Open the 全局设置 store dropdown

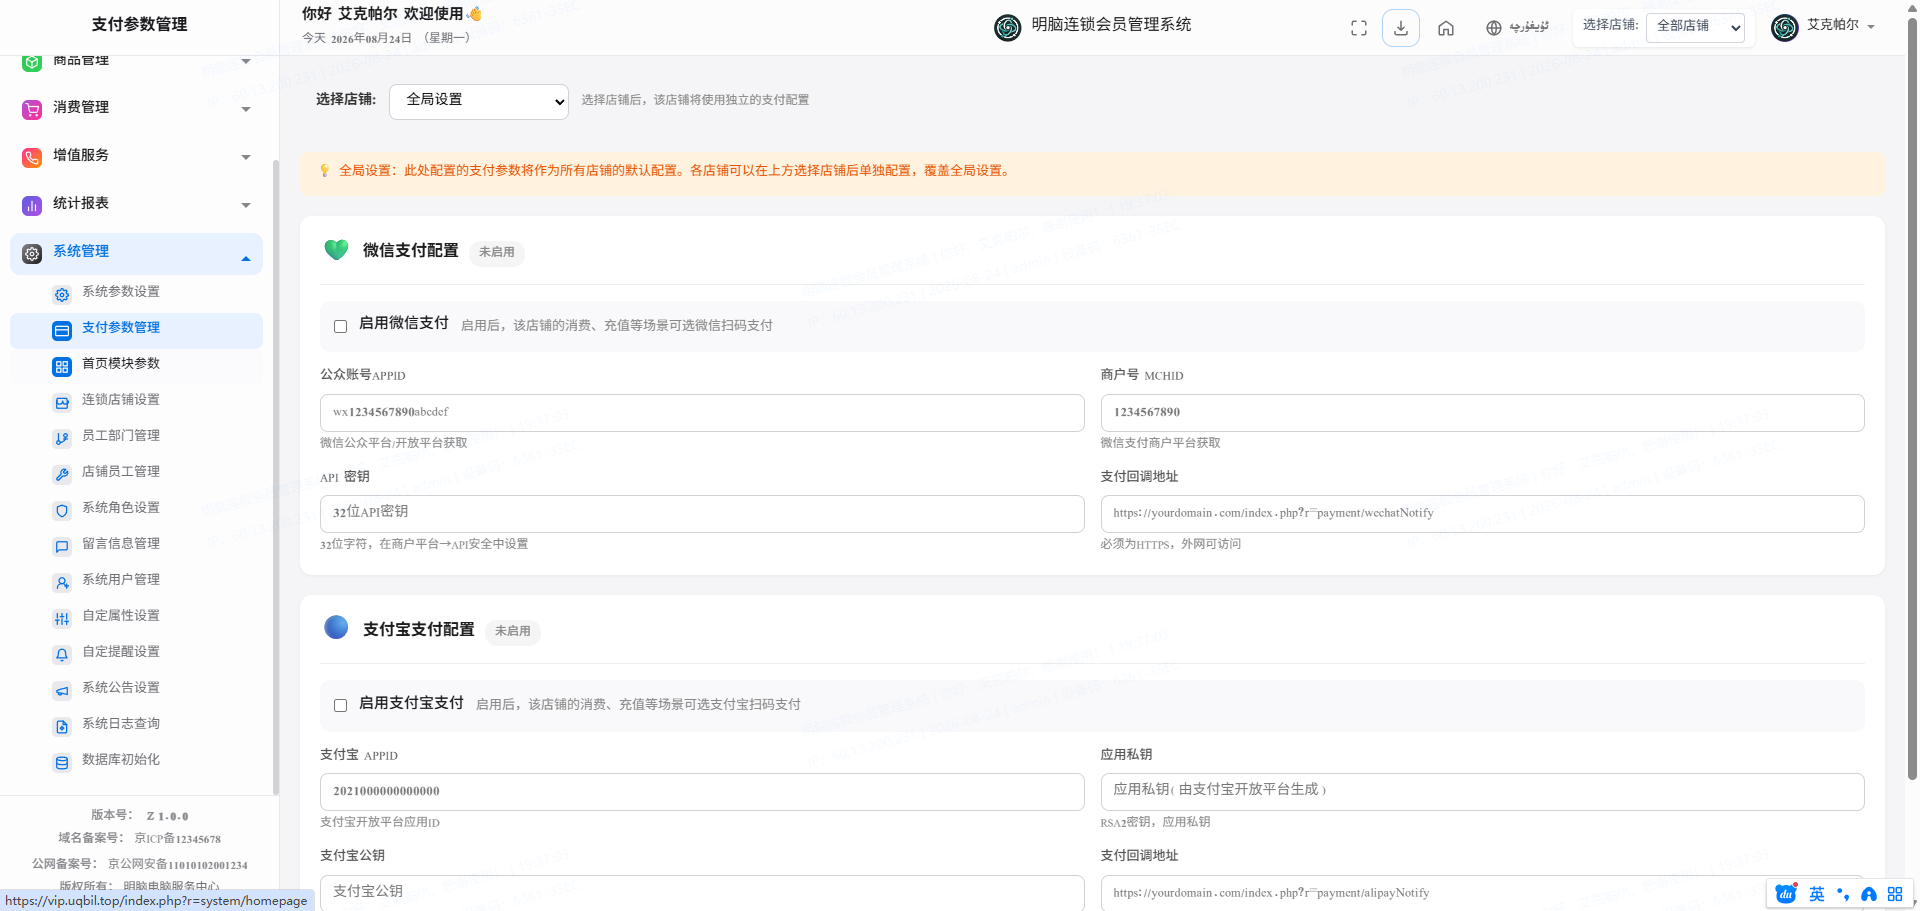479,101
